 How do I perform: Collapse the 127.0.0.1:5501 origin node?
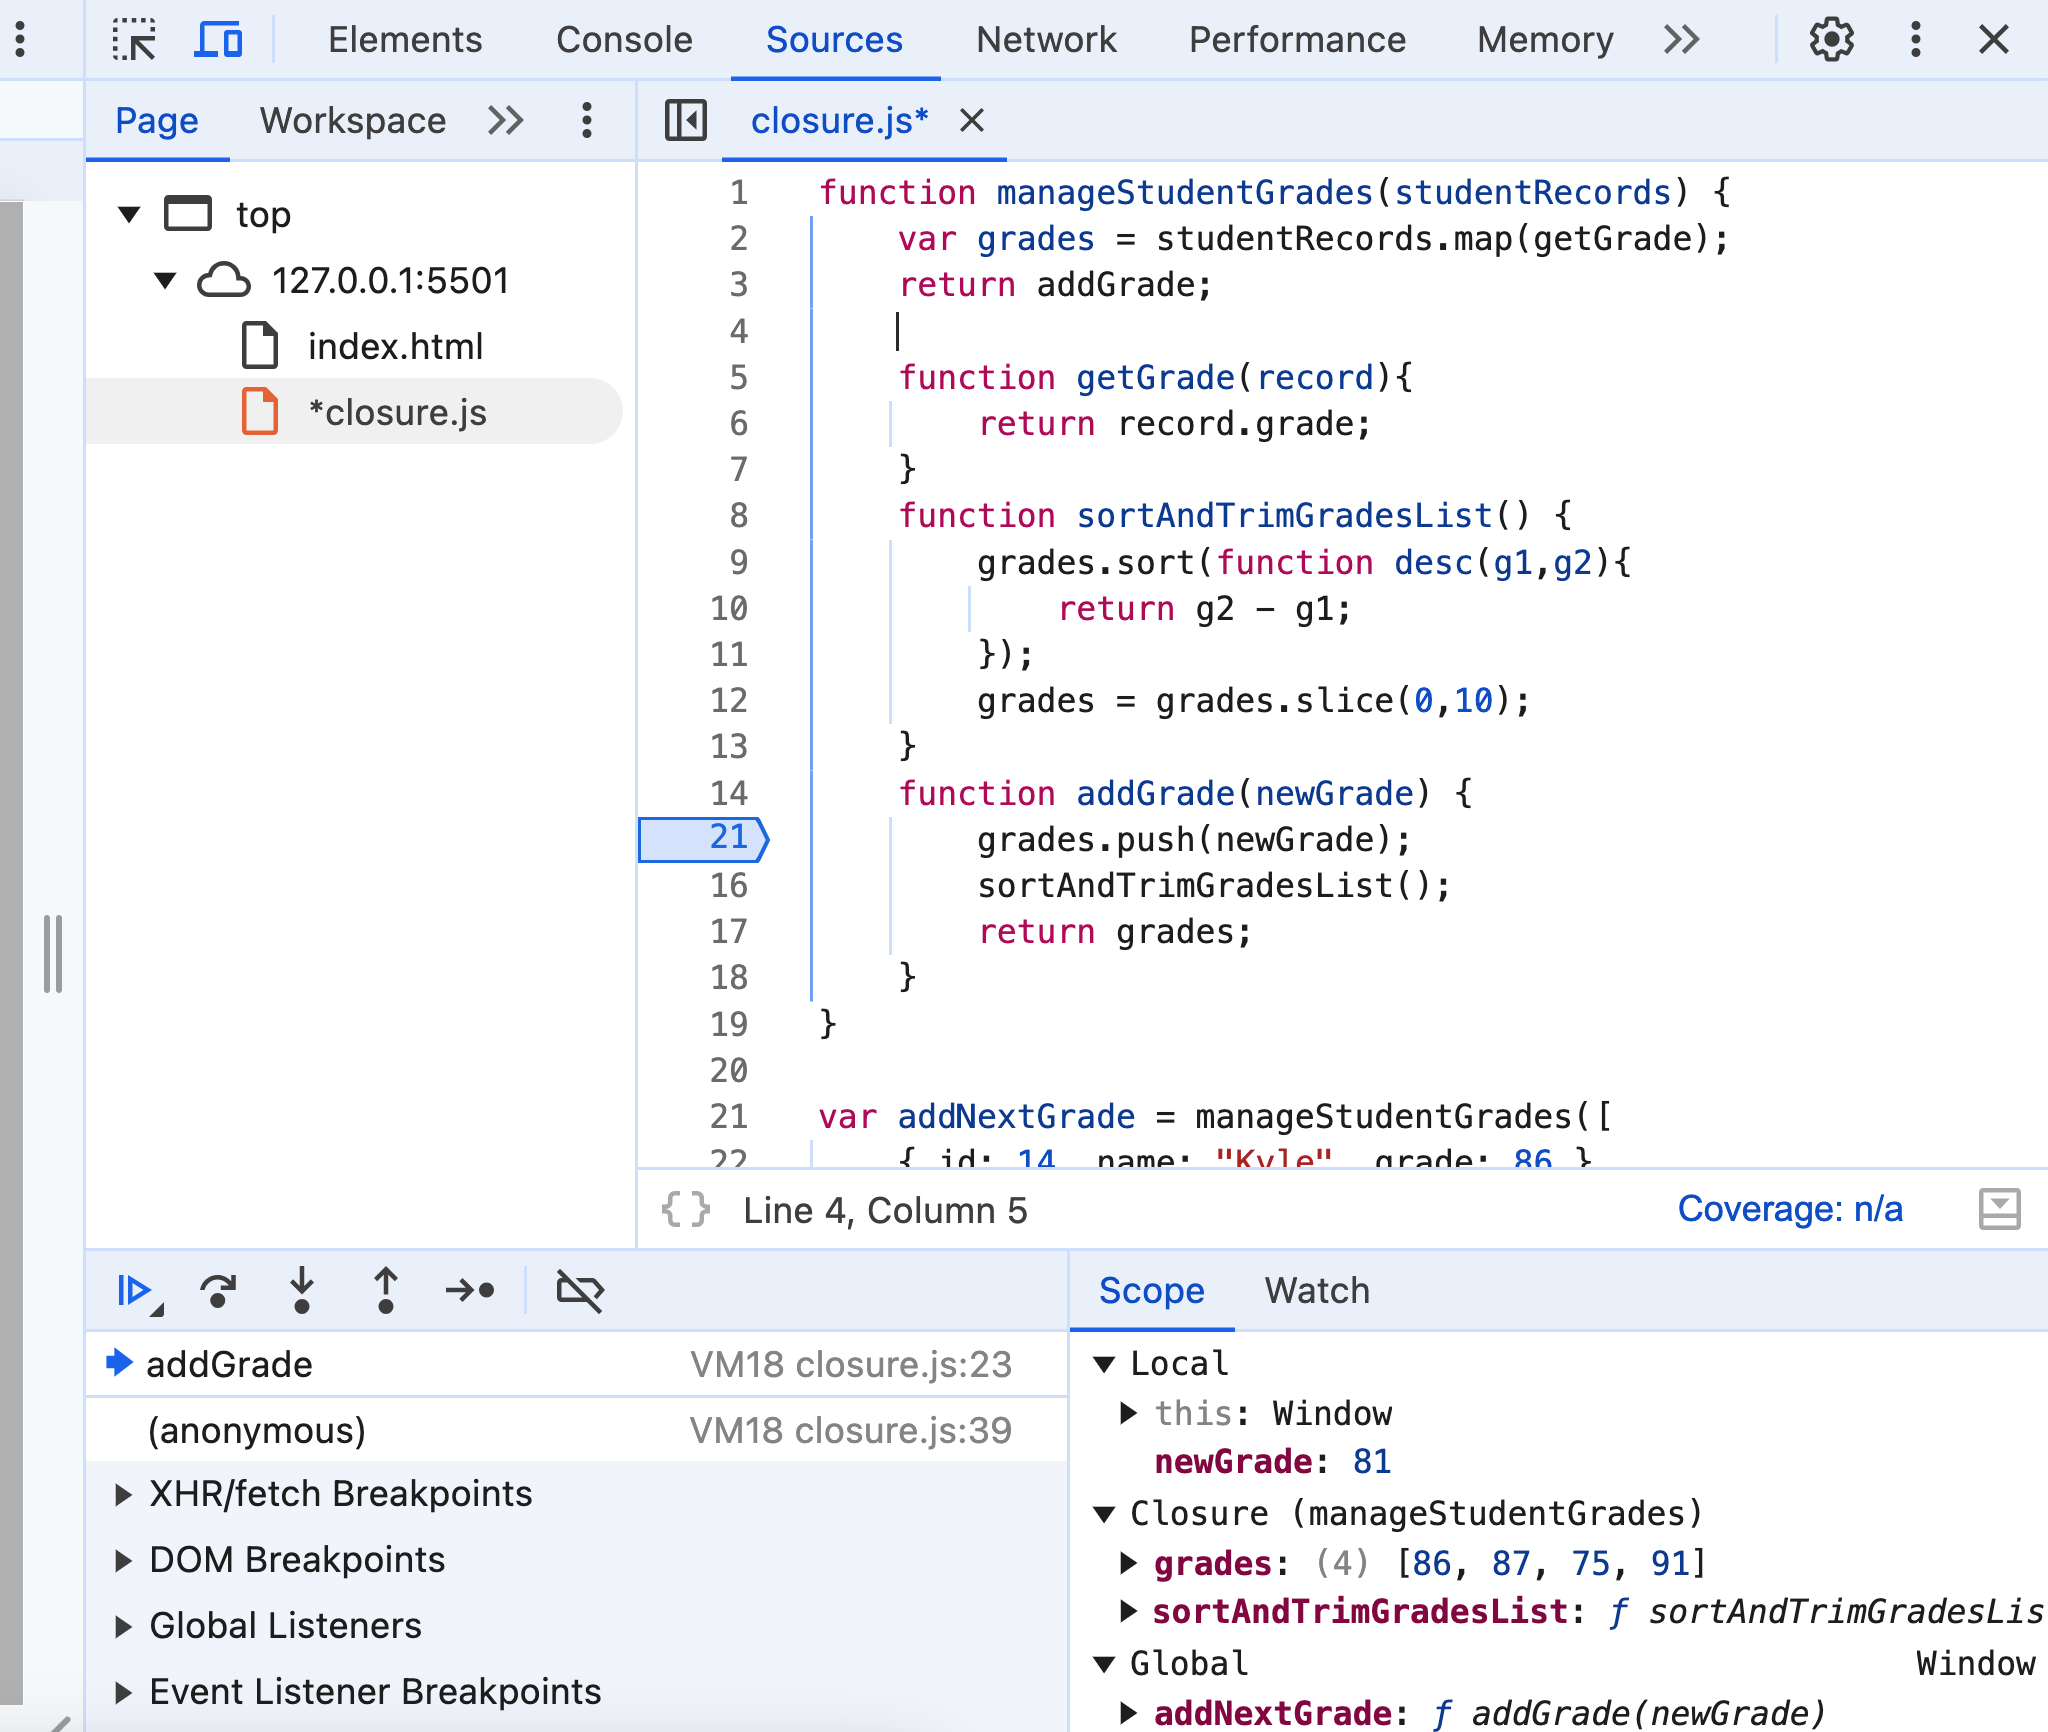[x=166, y=280]
